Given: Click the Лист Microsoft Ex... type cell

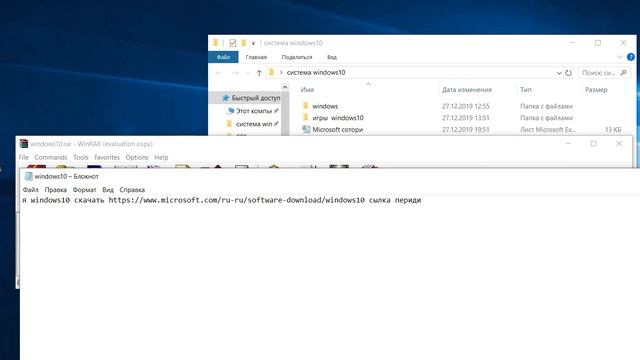Looking at the screenshot, I should click(548, 129).
